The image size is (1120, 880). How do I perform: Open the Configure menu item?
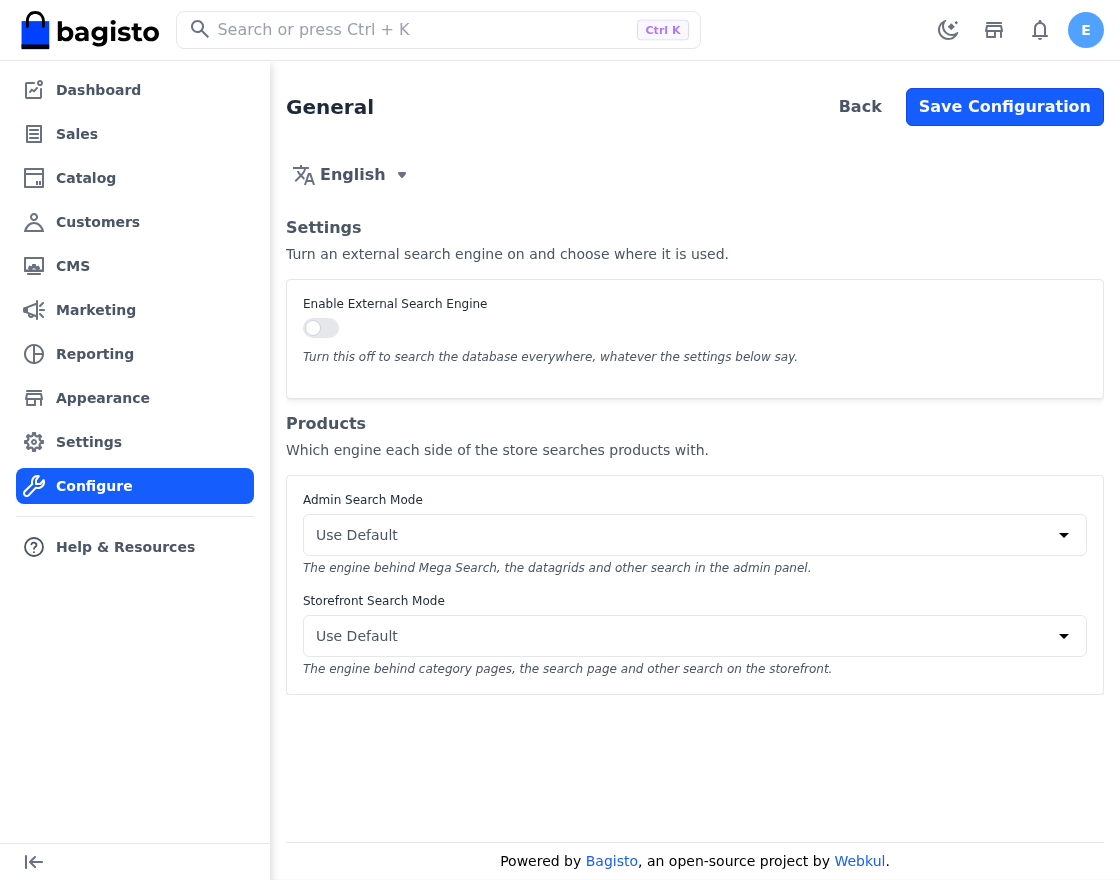click(135, 486)
